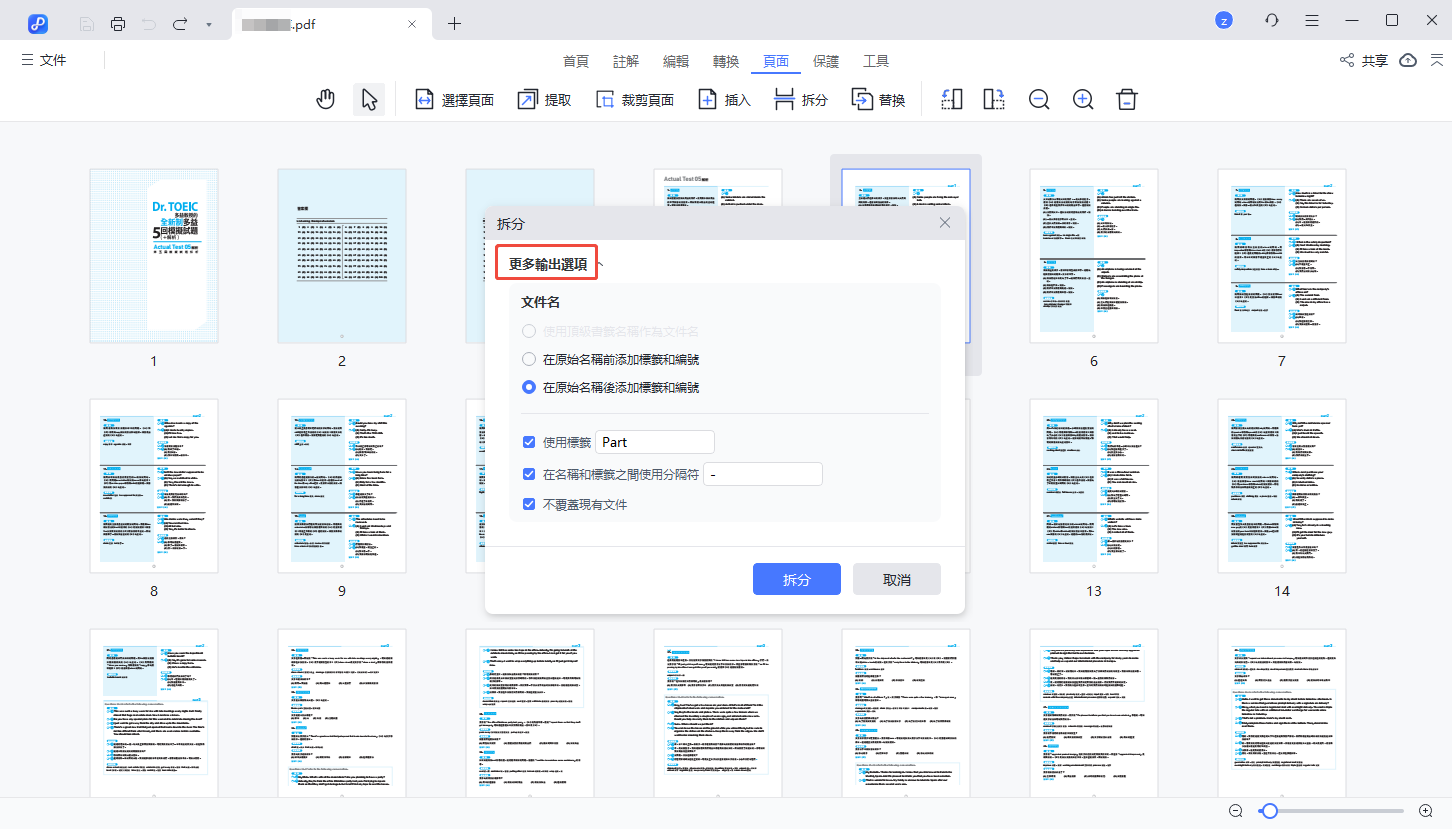1452x829 pixels.
Task: Select 在原始名稱前添加標籤和編號 radio option
Action: 530,359
